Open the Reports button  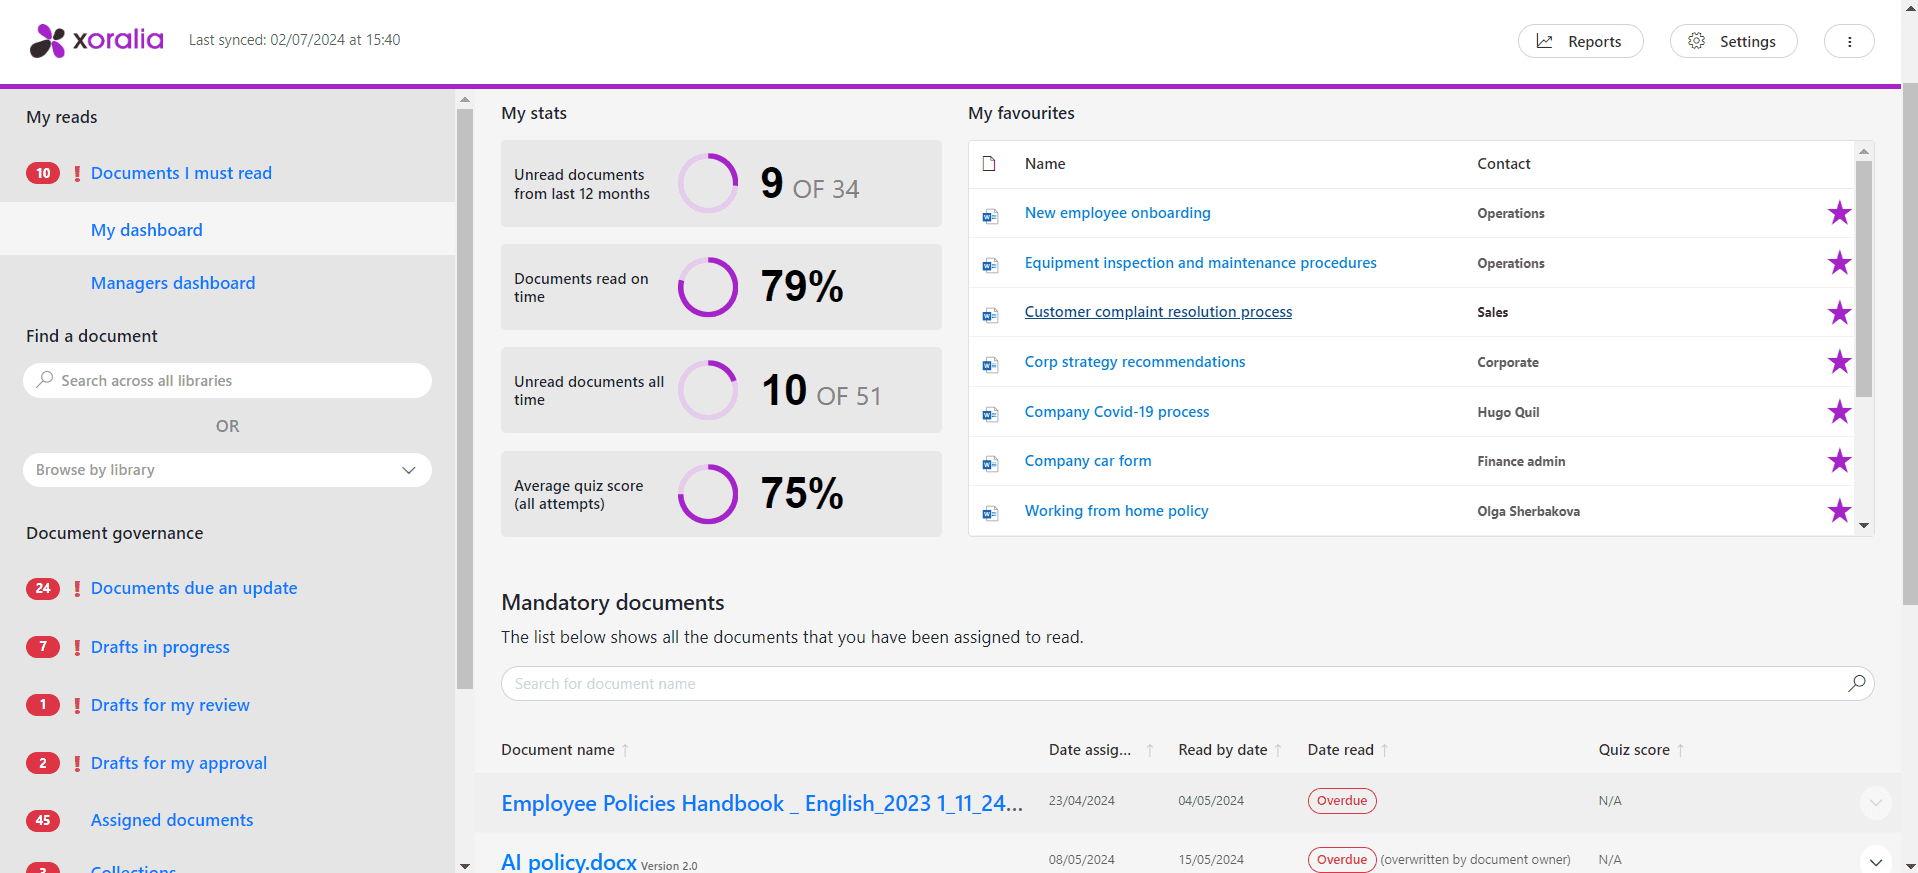pyautogui.click(x=1580, y=41)
